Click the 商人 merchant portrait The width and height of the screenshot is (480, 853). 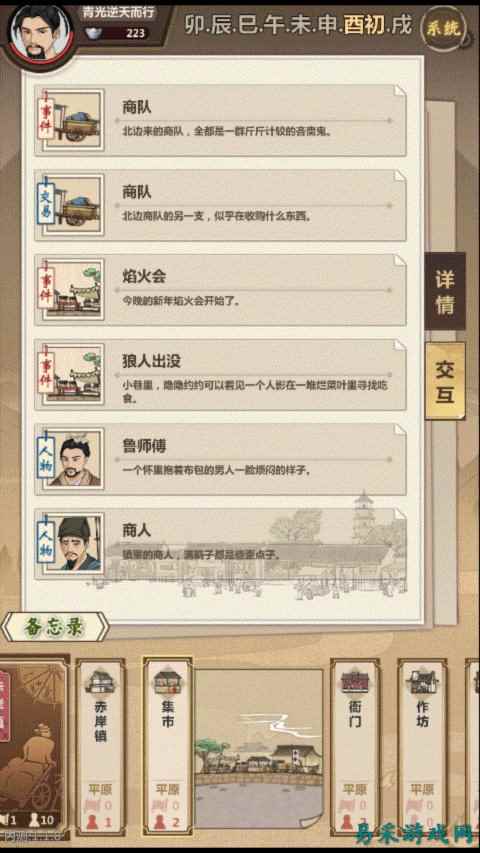[x=71, y=545]
